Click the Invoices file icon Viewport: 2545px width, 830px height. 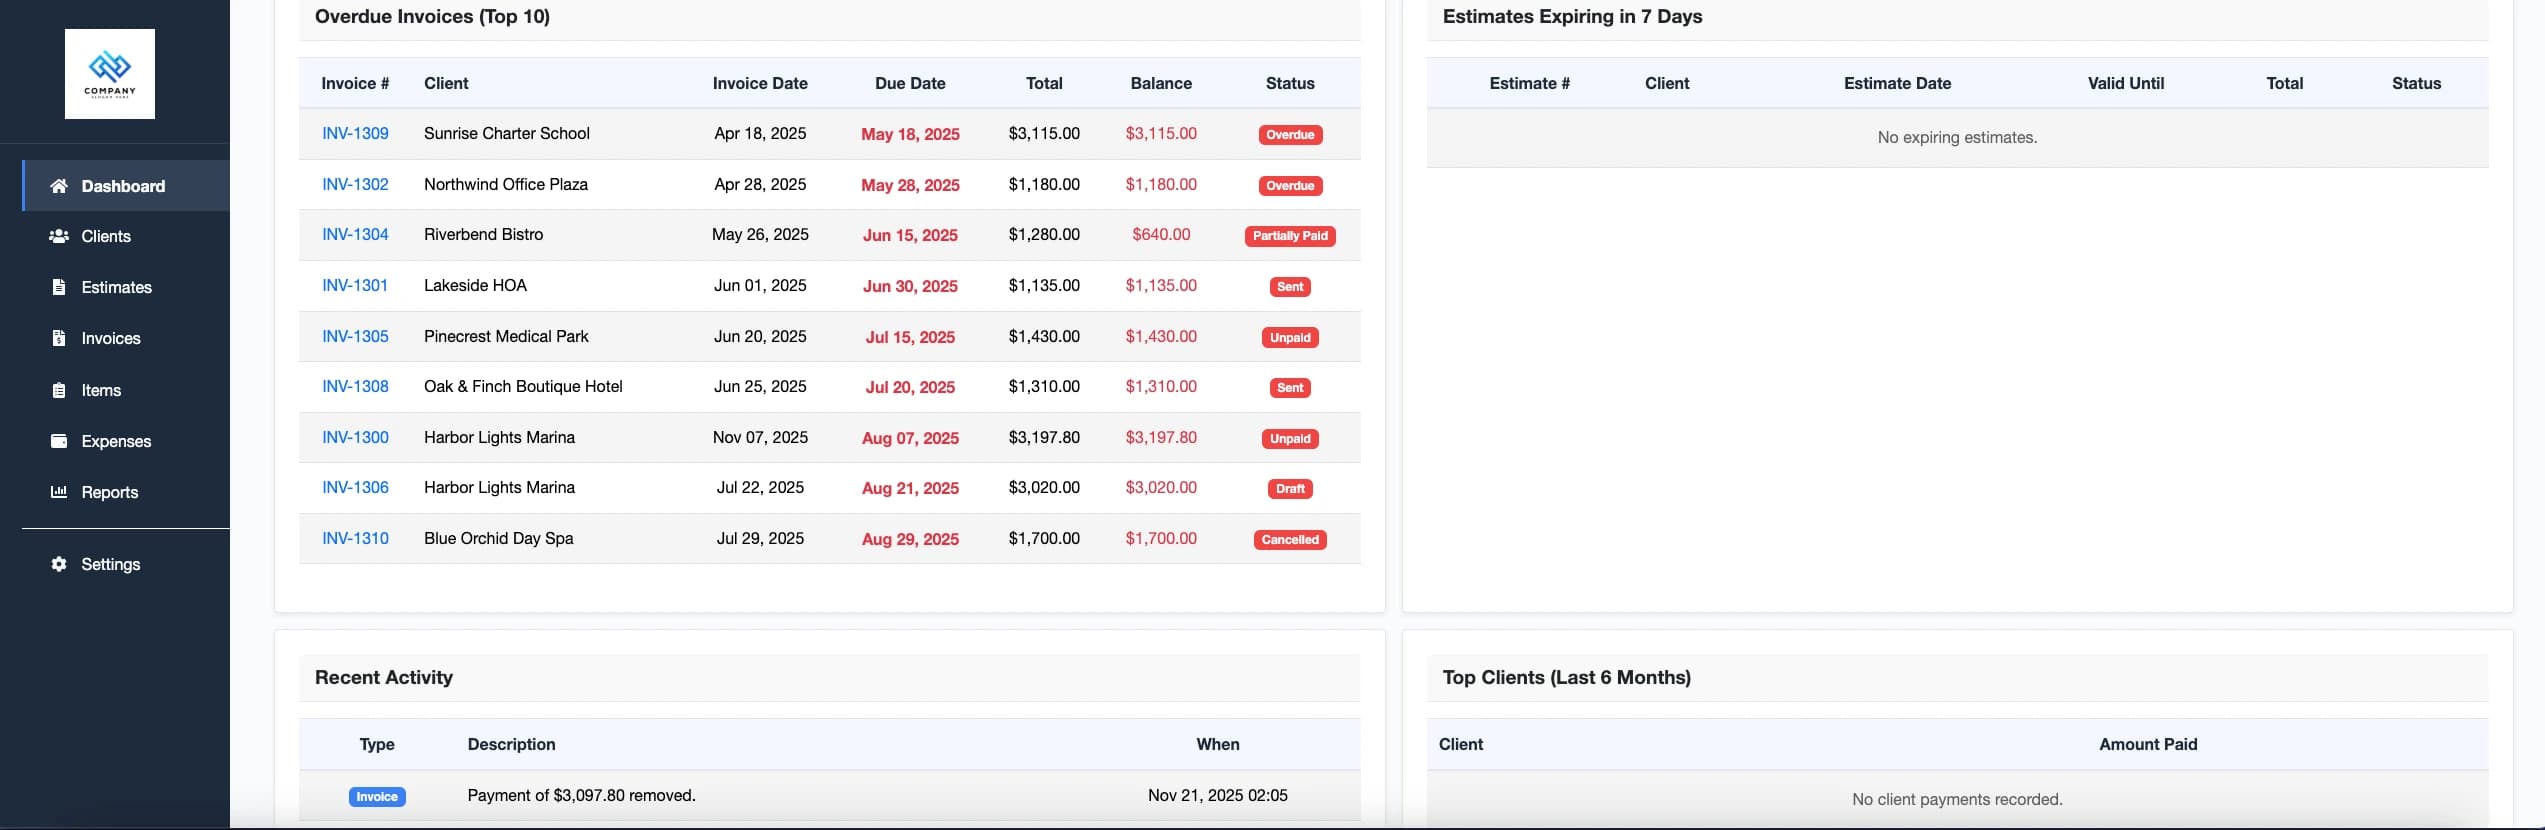[59, 338]
